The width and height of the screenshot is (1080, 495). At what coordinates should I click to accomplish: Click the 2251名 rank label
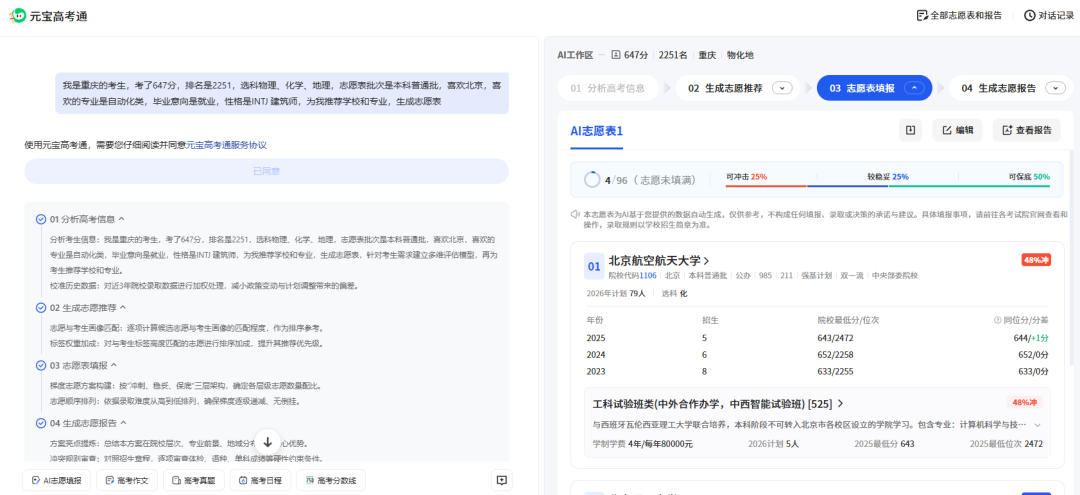[x=673, y=55]
